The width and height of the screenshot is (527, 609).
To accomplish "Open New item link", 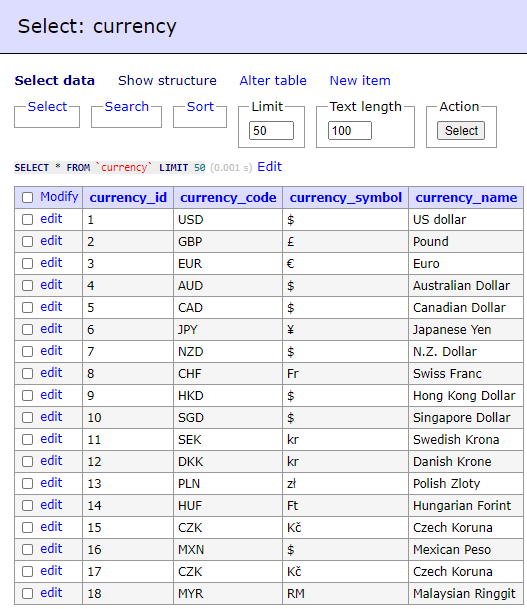I will 360,80.
